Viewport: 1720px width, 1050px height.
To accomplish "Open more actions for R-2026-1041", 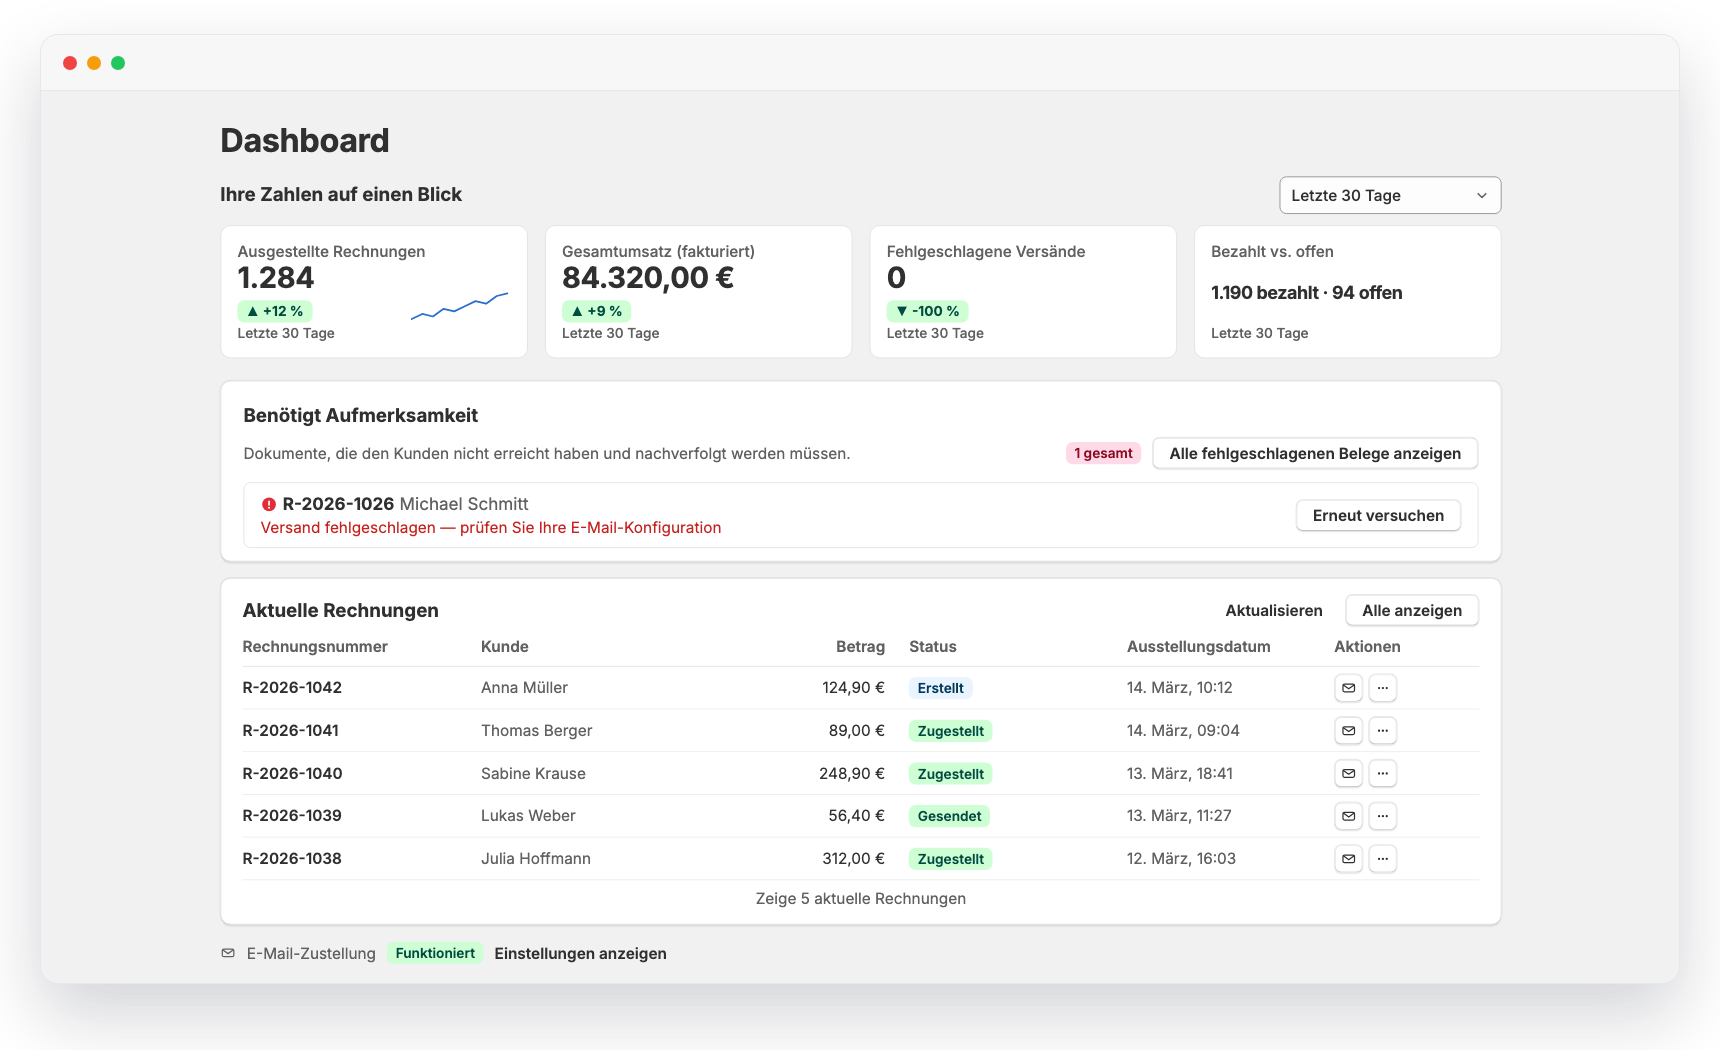I will (x=1382, y=731).
